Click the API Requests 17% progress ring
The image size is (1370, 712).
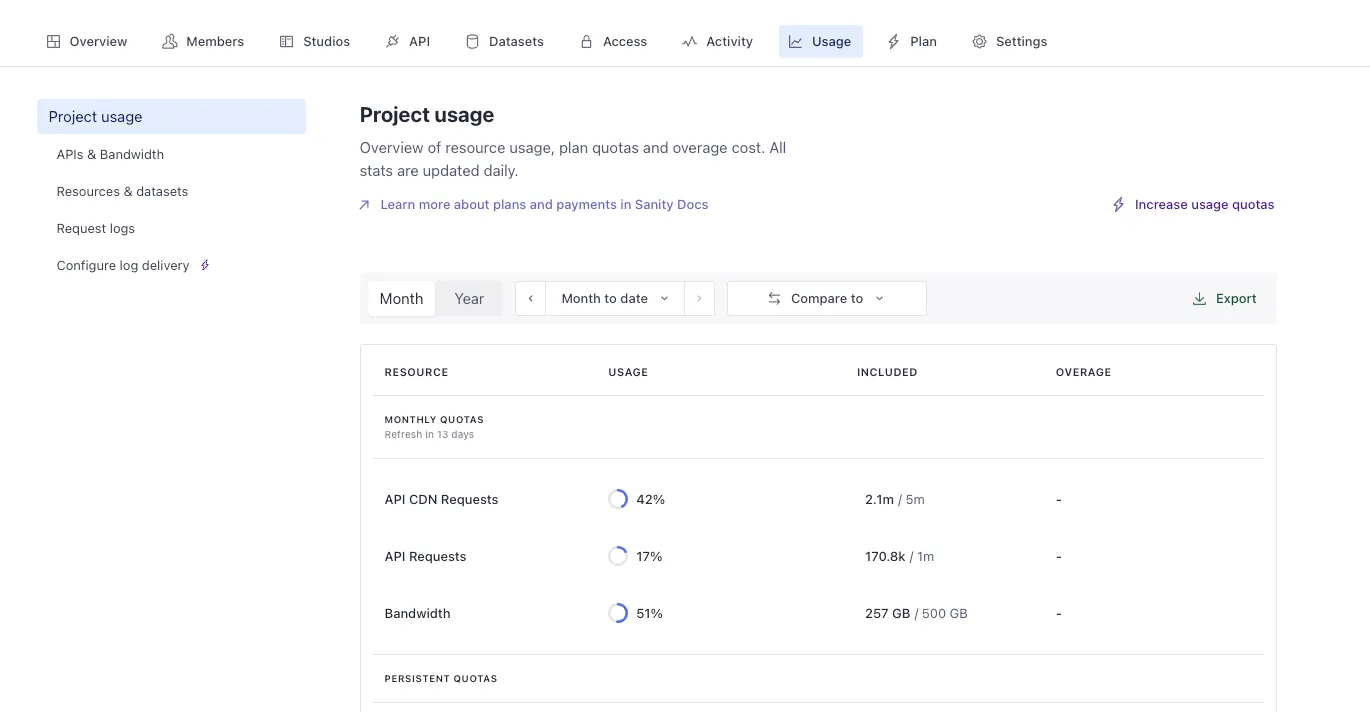[618, 556]
